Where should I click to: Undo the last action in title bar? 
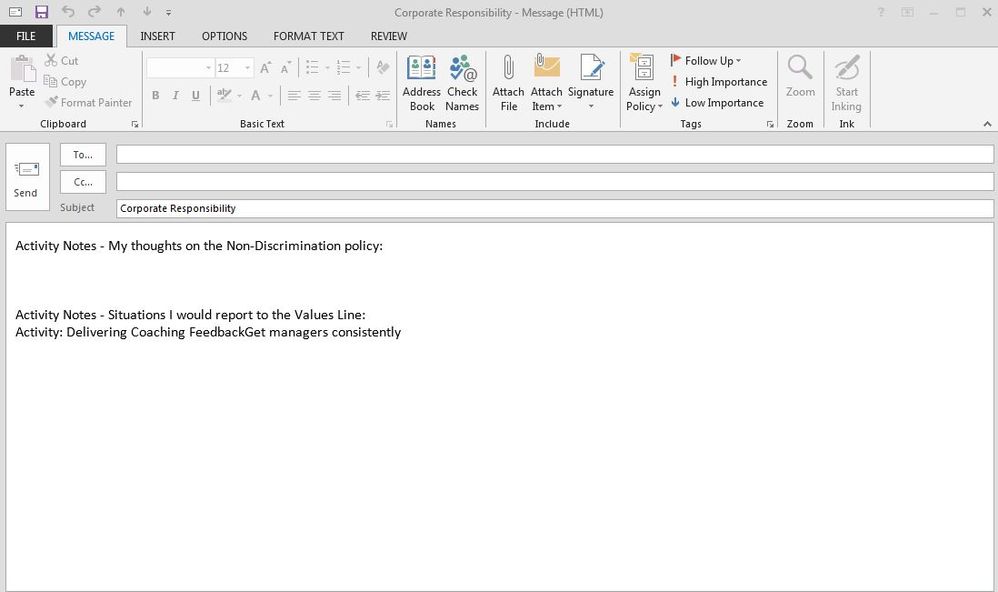point(68,12)
